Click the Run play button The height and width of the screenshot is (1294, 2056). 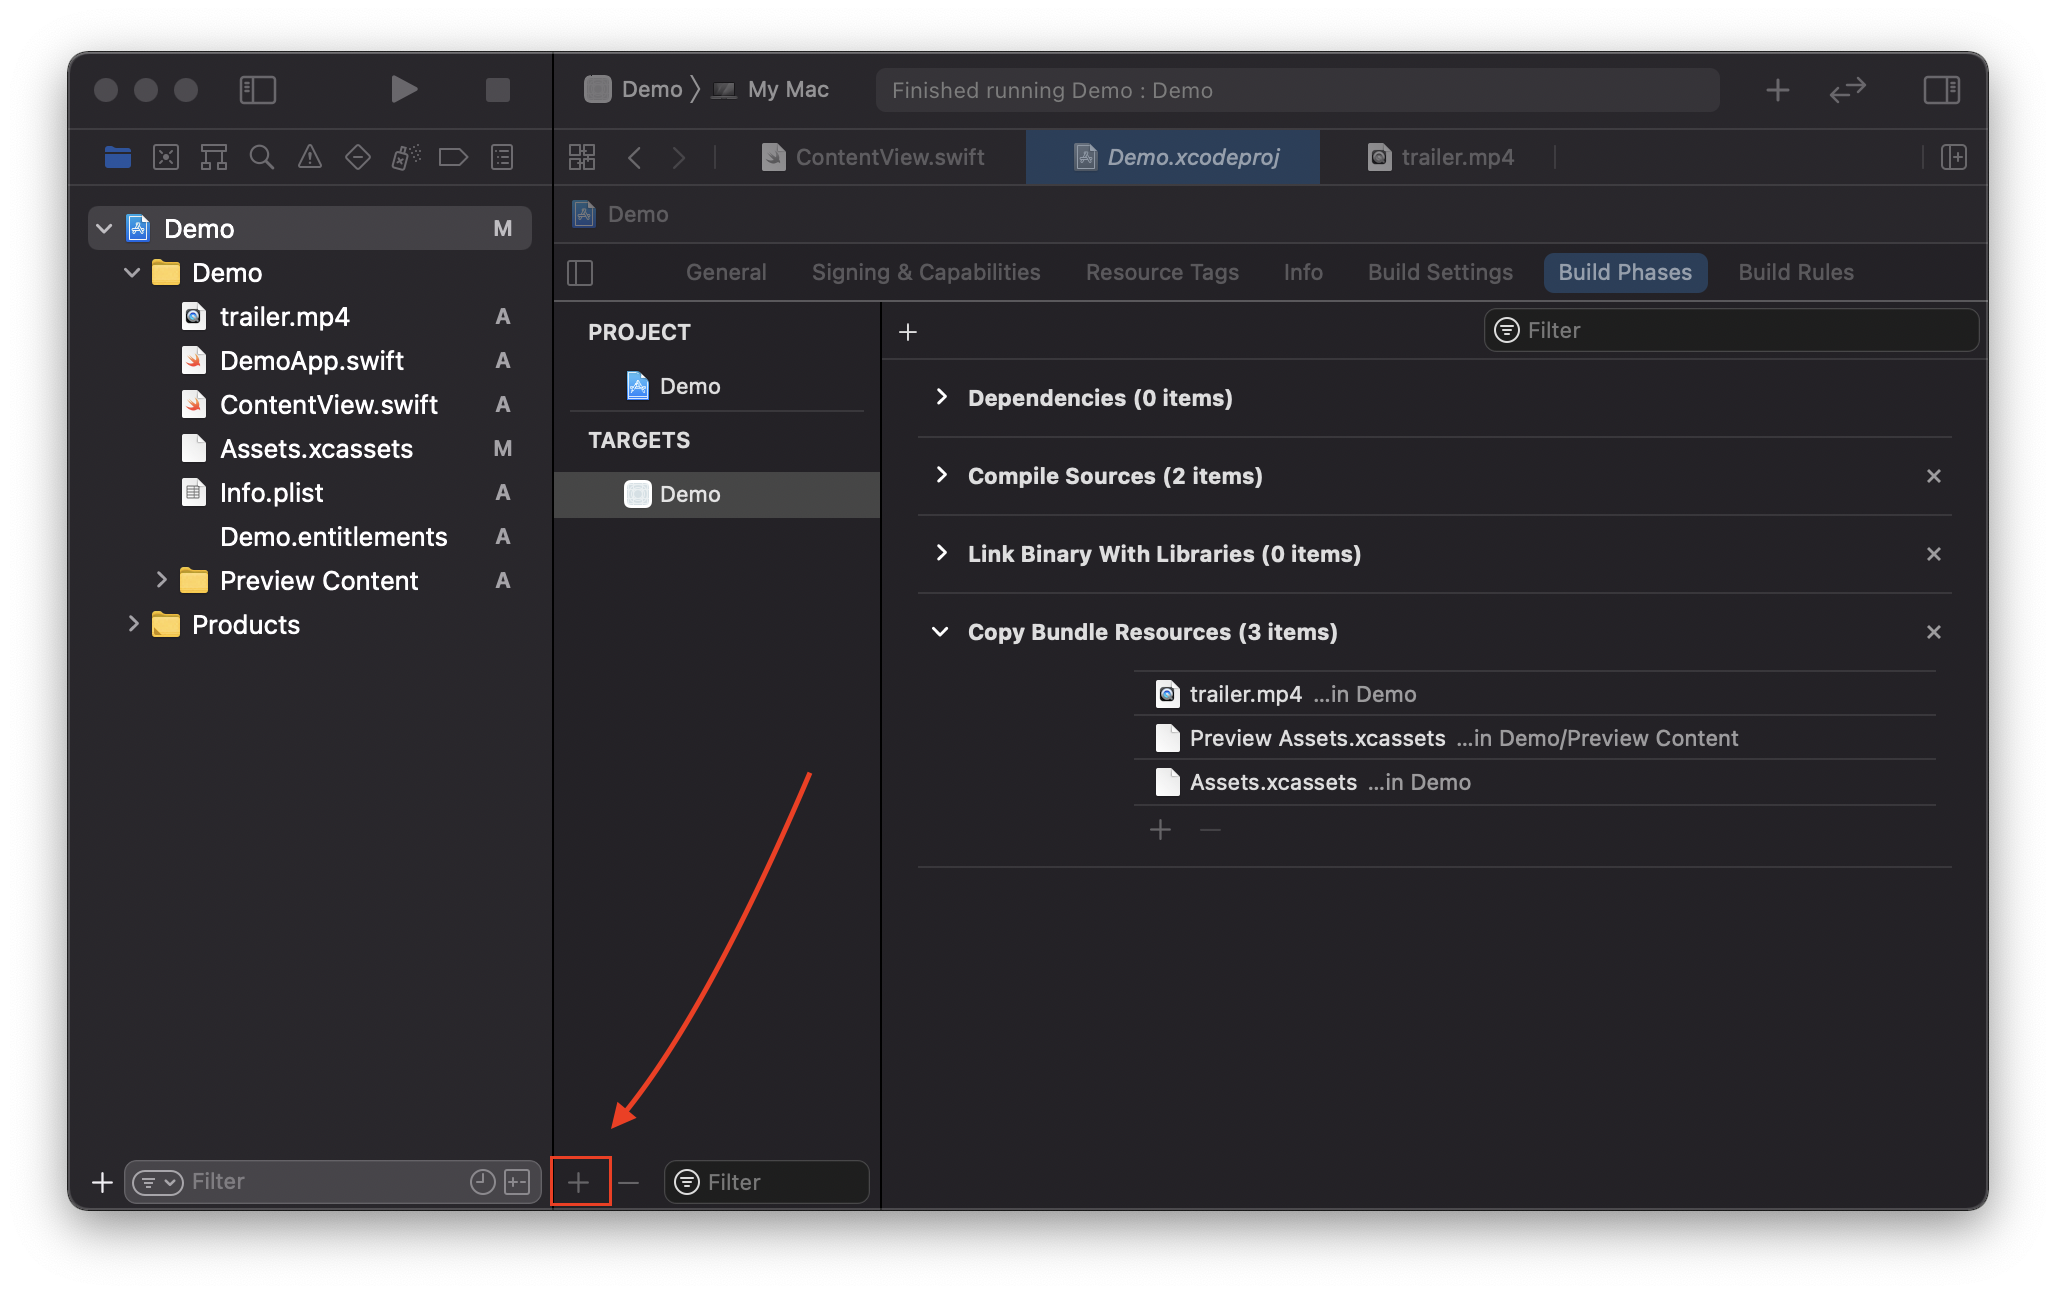403,90
